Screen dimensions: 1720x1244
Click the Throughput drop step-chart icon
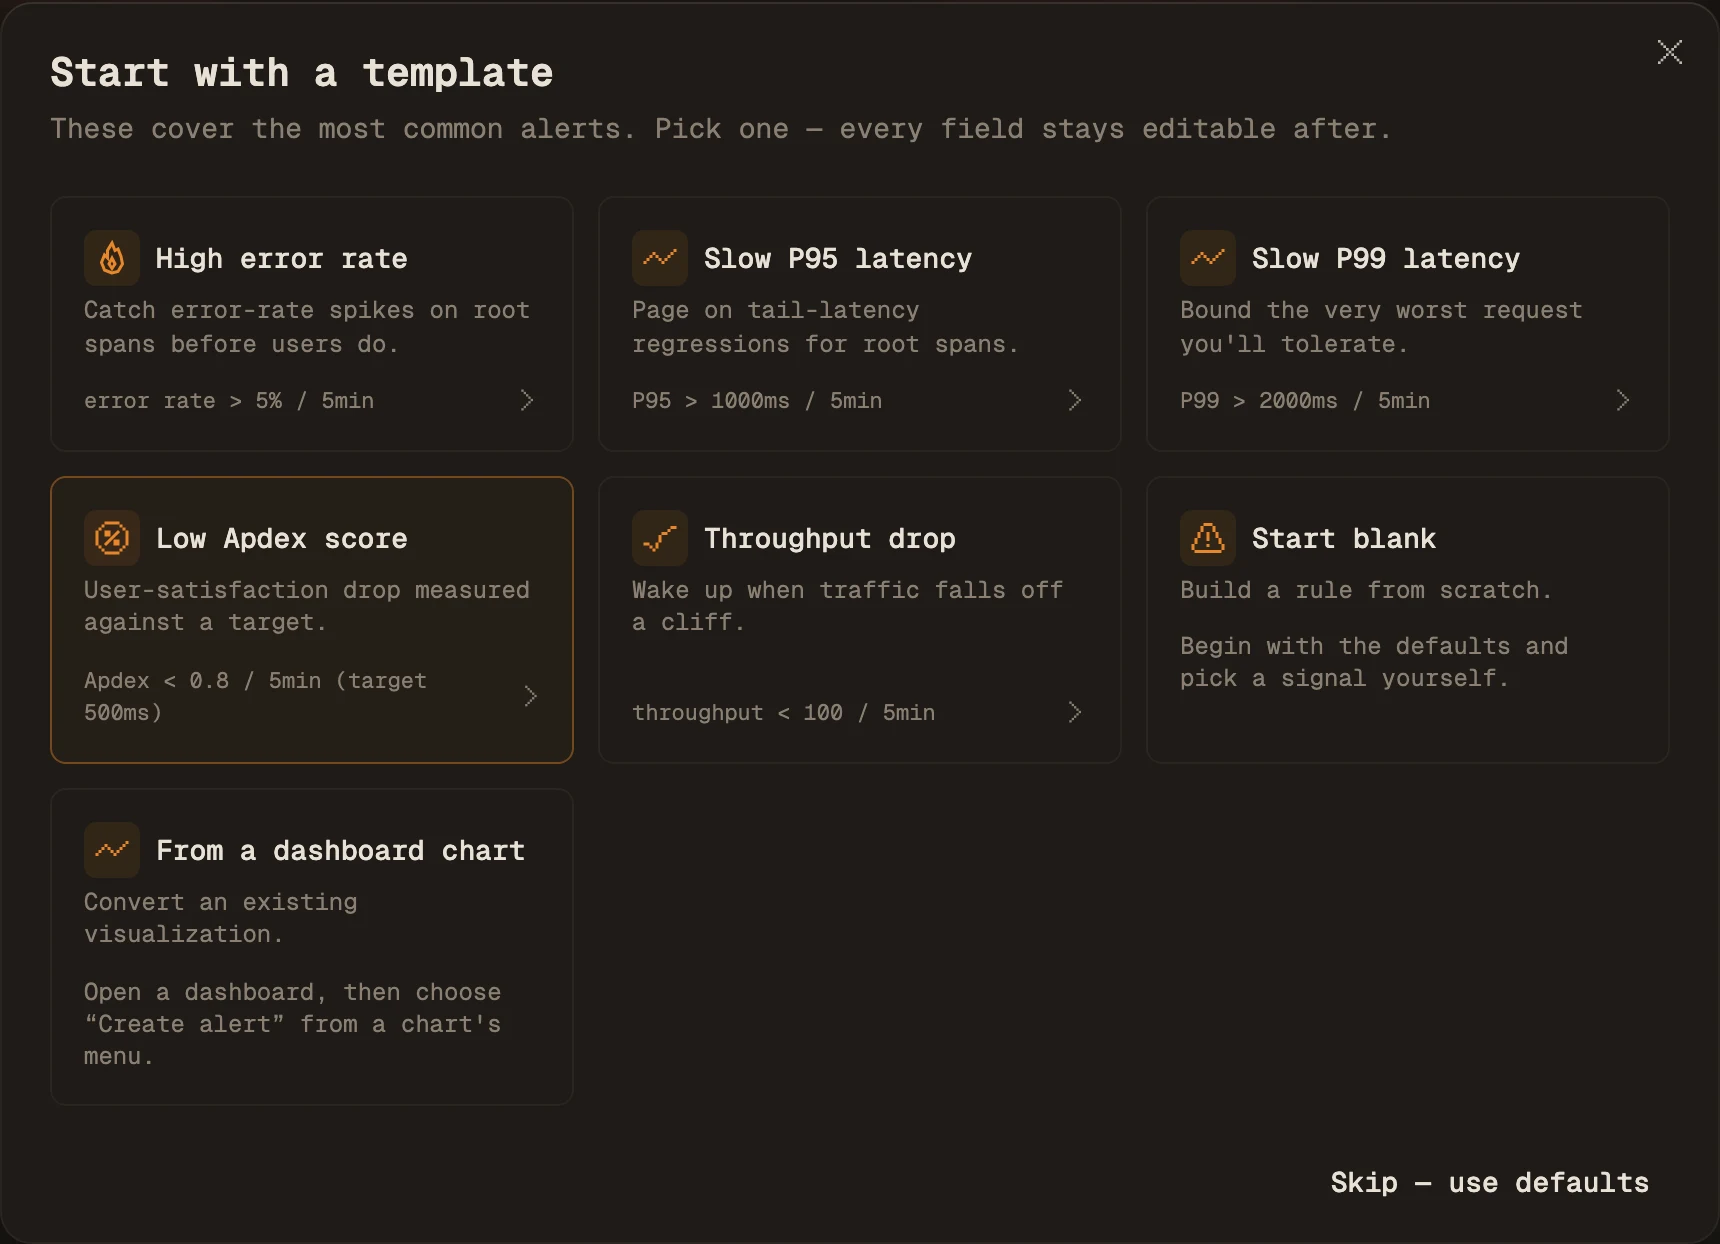660,538
